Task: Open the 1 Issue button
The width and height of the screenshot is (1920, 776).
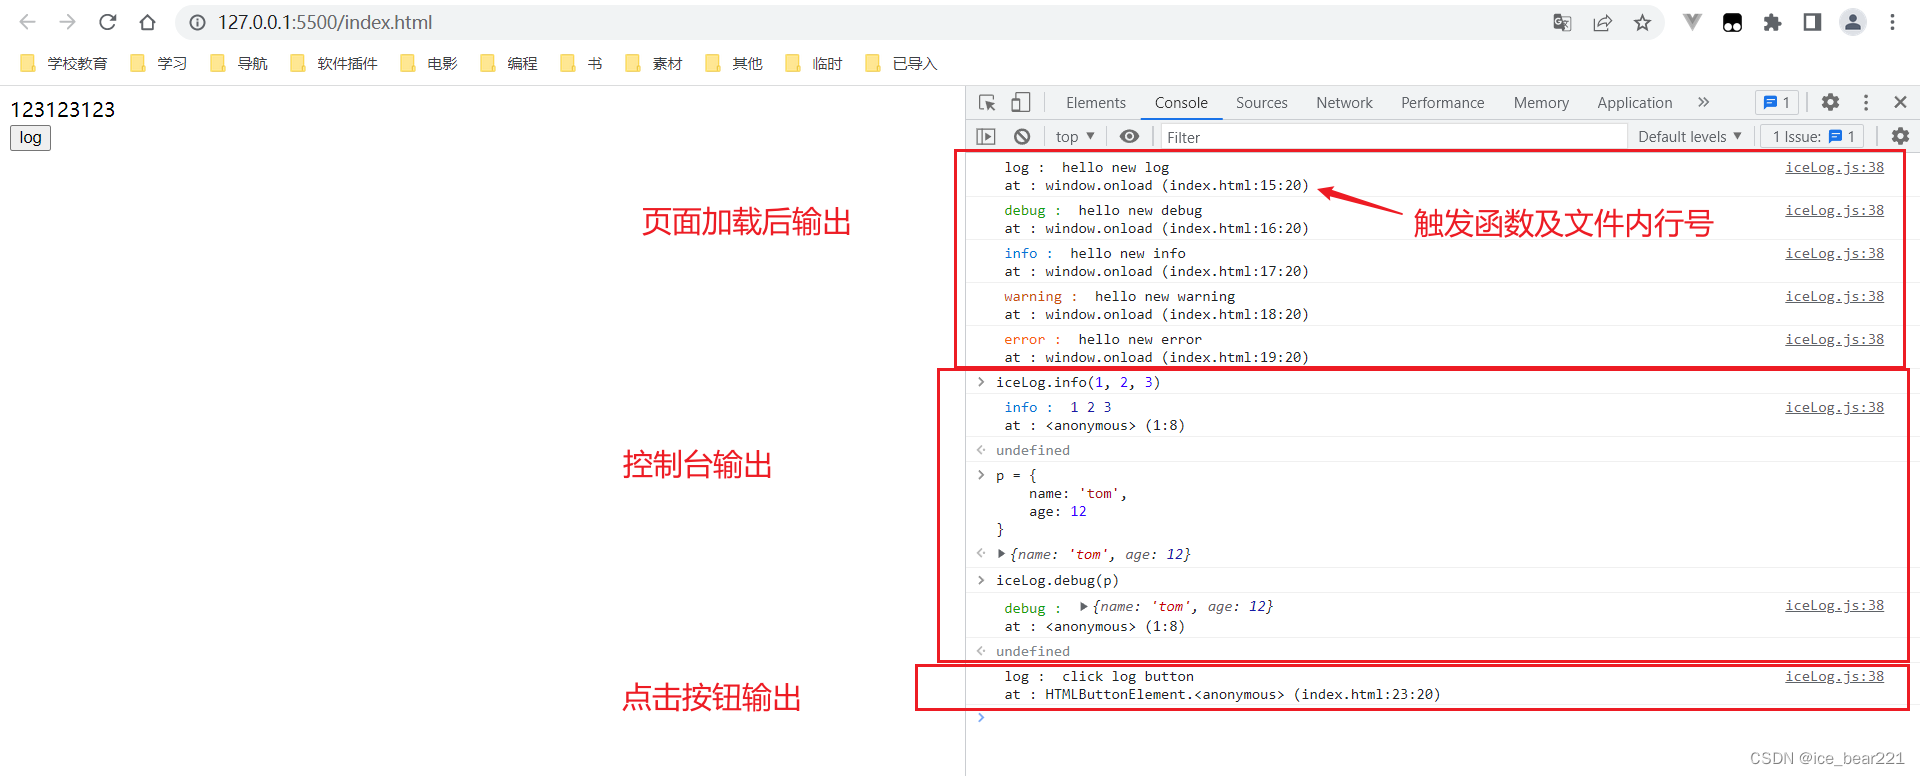Action: click(x=1813, y=136)
